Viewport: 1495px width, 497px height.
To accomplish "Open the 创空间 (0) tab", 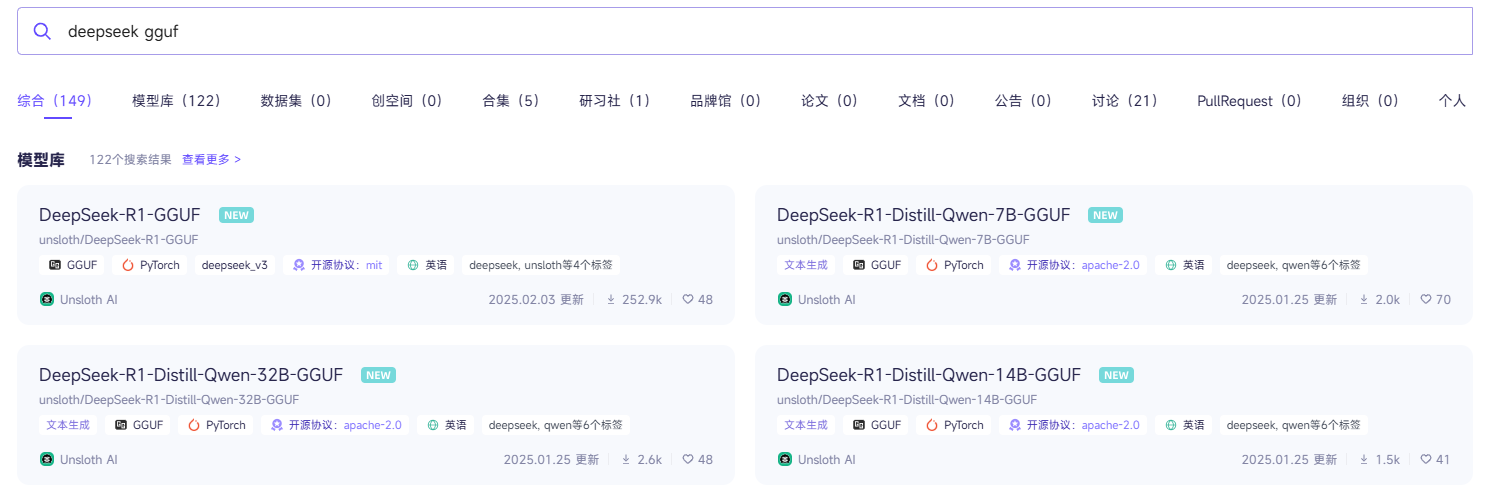I will (x=407, y=101).
